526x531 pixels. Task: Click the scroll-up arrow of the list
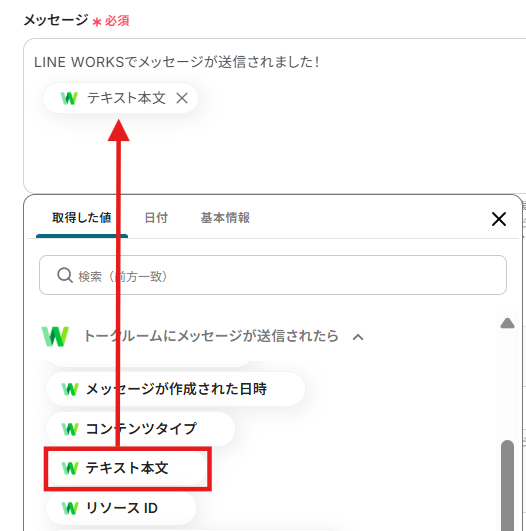(507, 323)
